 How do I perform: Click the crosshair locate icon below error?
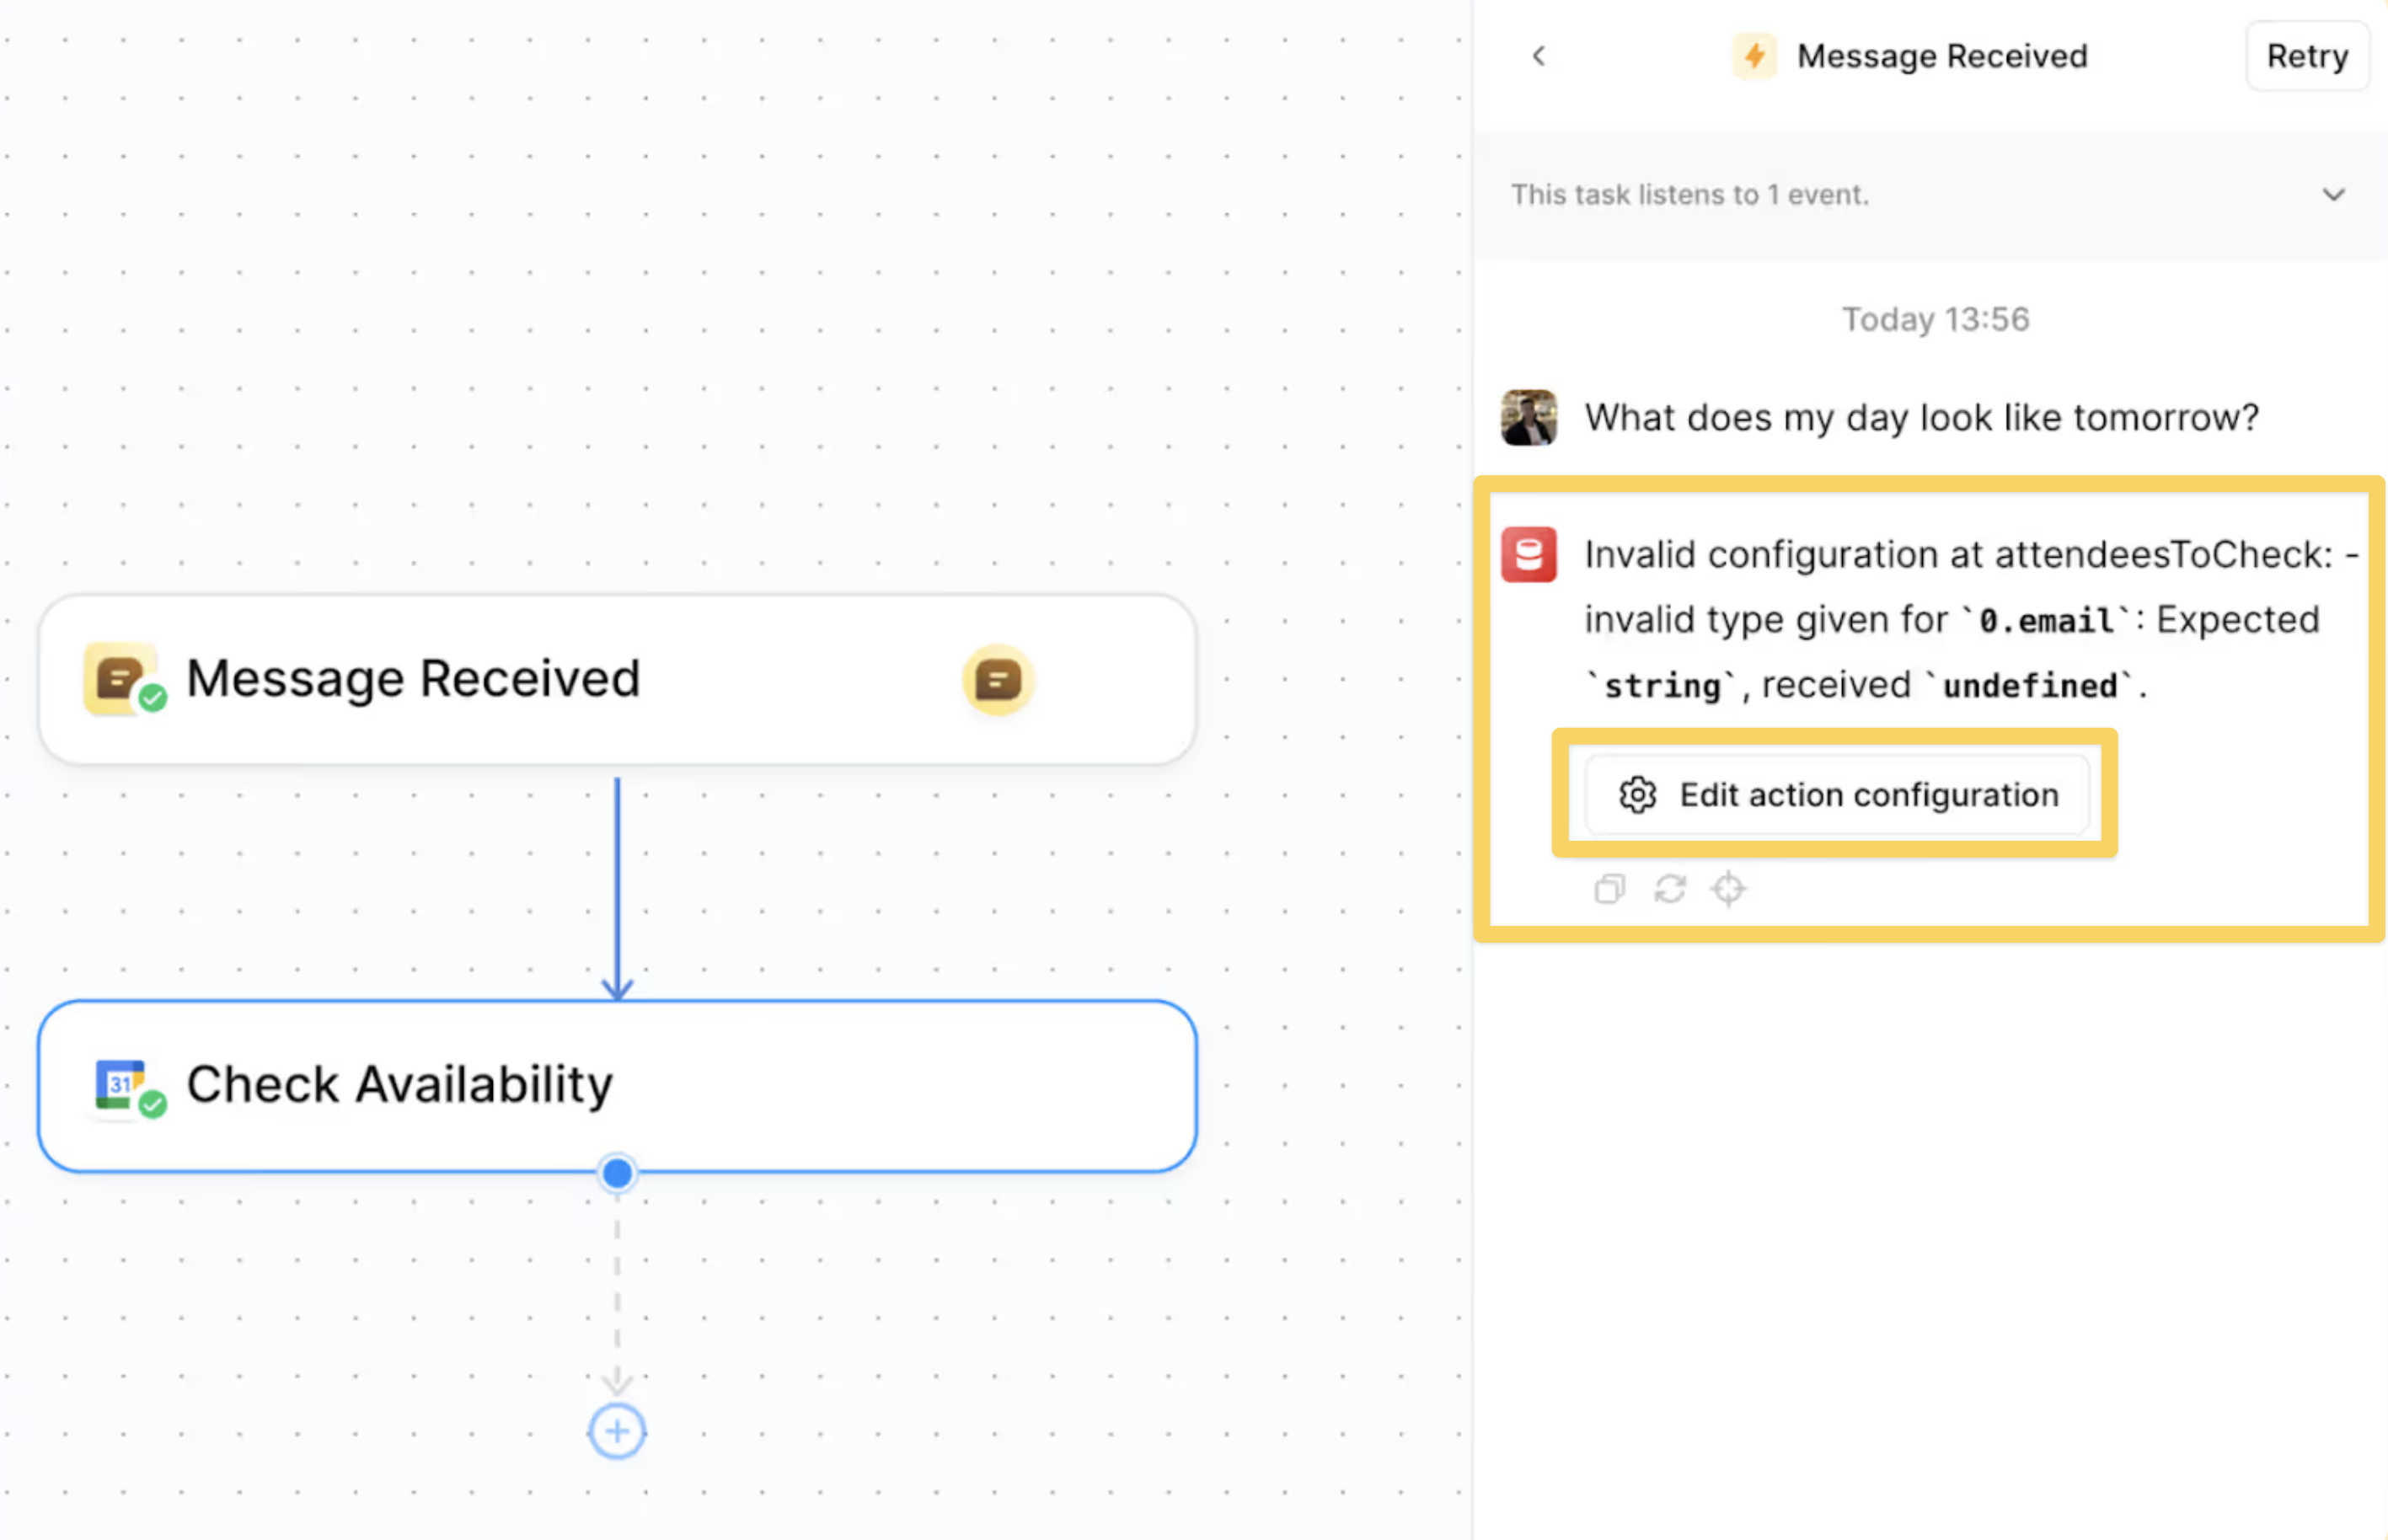1728,888
